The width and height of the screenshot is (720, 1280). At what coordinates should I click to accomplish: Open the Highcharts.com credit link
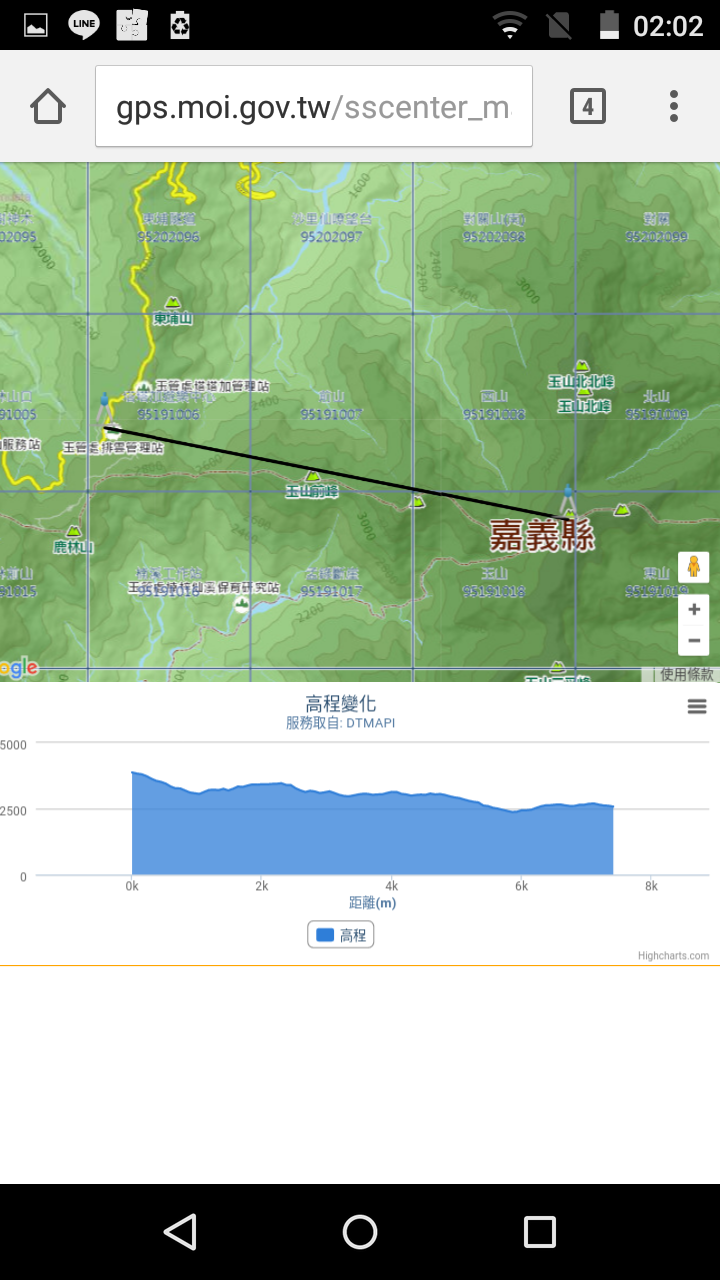673,956
